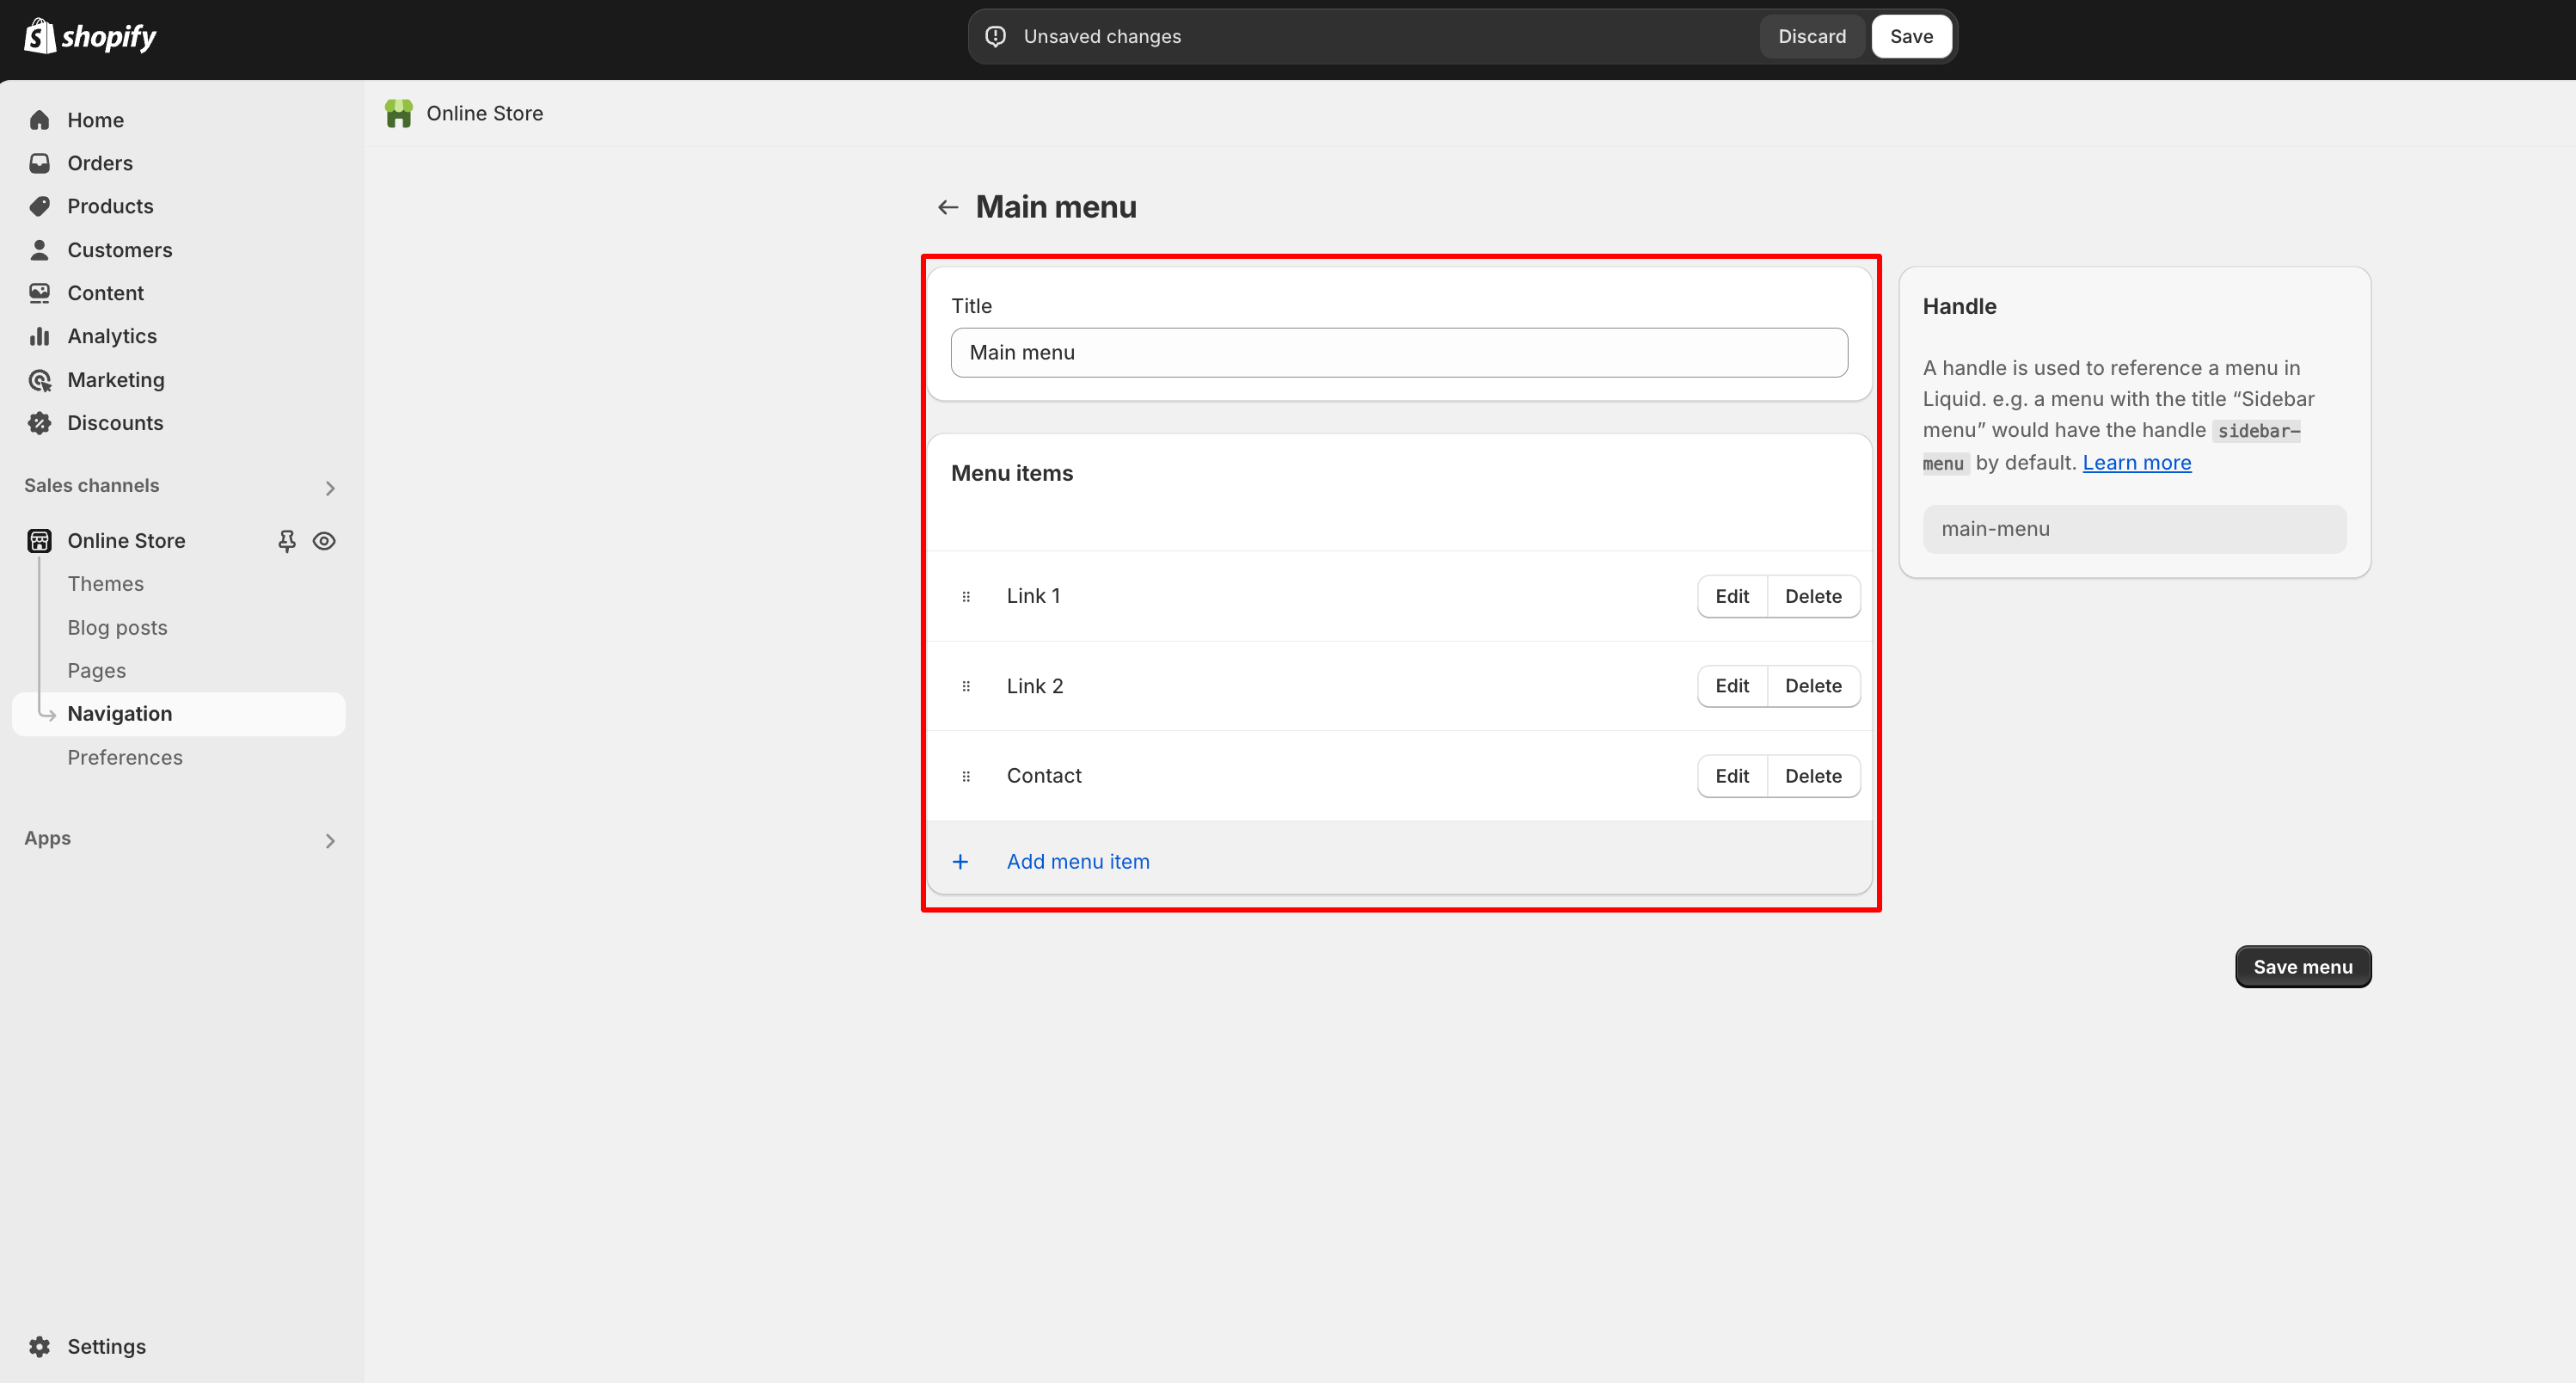Click the drag handle icon for Contact
Viewport: 2576px width, 1383px height.
(x=965, y=777)
